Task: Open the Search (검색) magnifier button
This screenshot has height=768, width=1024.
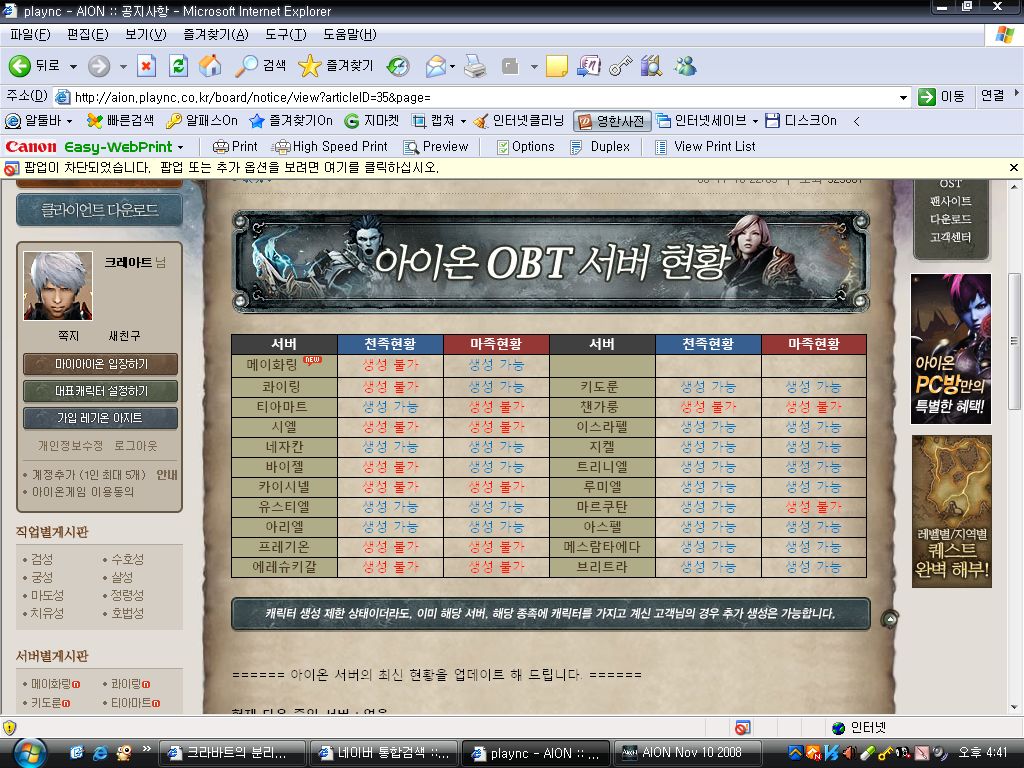Action: (261, 65)
